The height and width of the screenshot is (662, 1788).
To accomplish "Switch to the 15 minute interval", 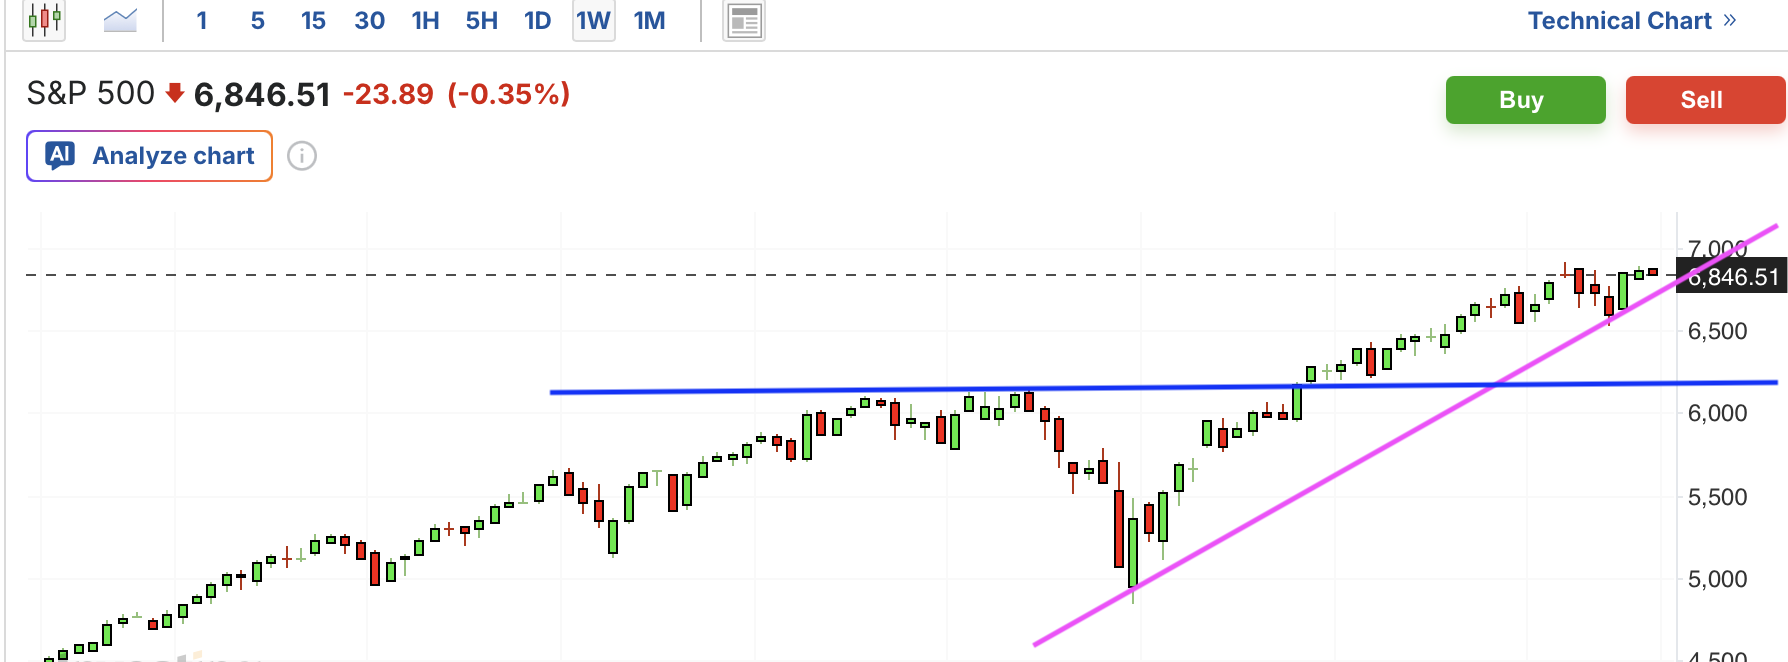I will point(313,21).
